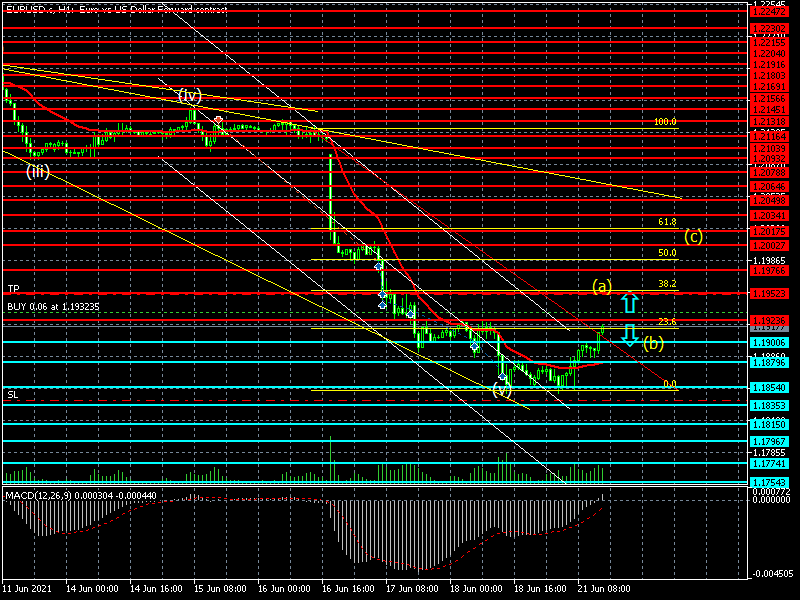
Task: Select the (iv) wave label
Action: pyautogui.click(x=190, y=95)
